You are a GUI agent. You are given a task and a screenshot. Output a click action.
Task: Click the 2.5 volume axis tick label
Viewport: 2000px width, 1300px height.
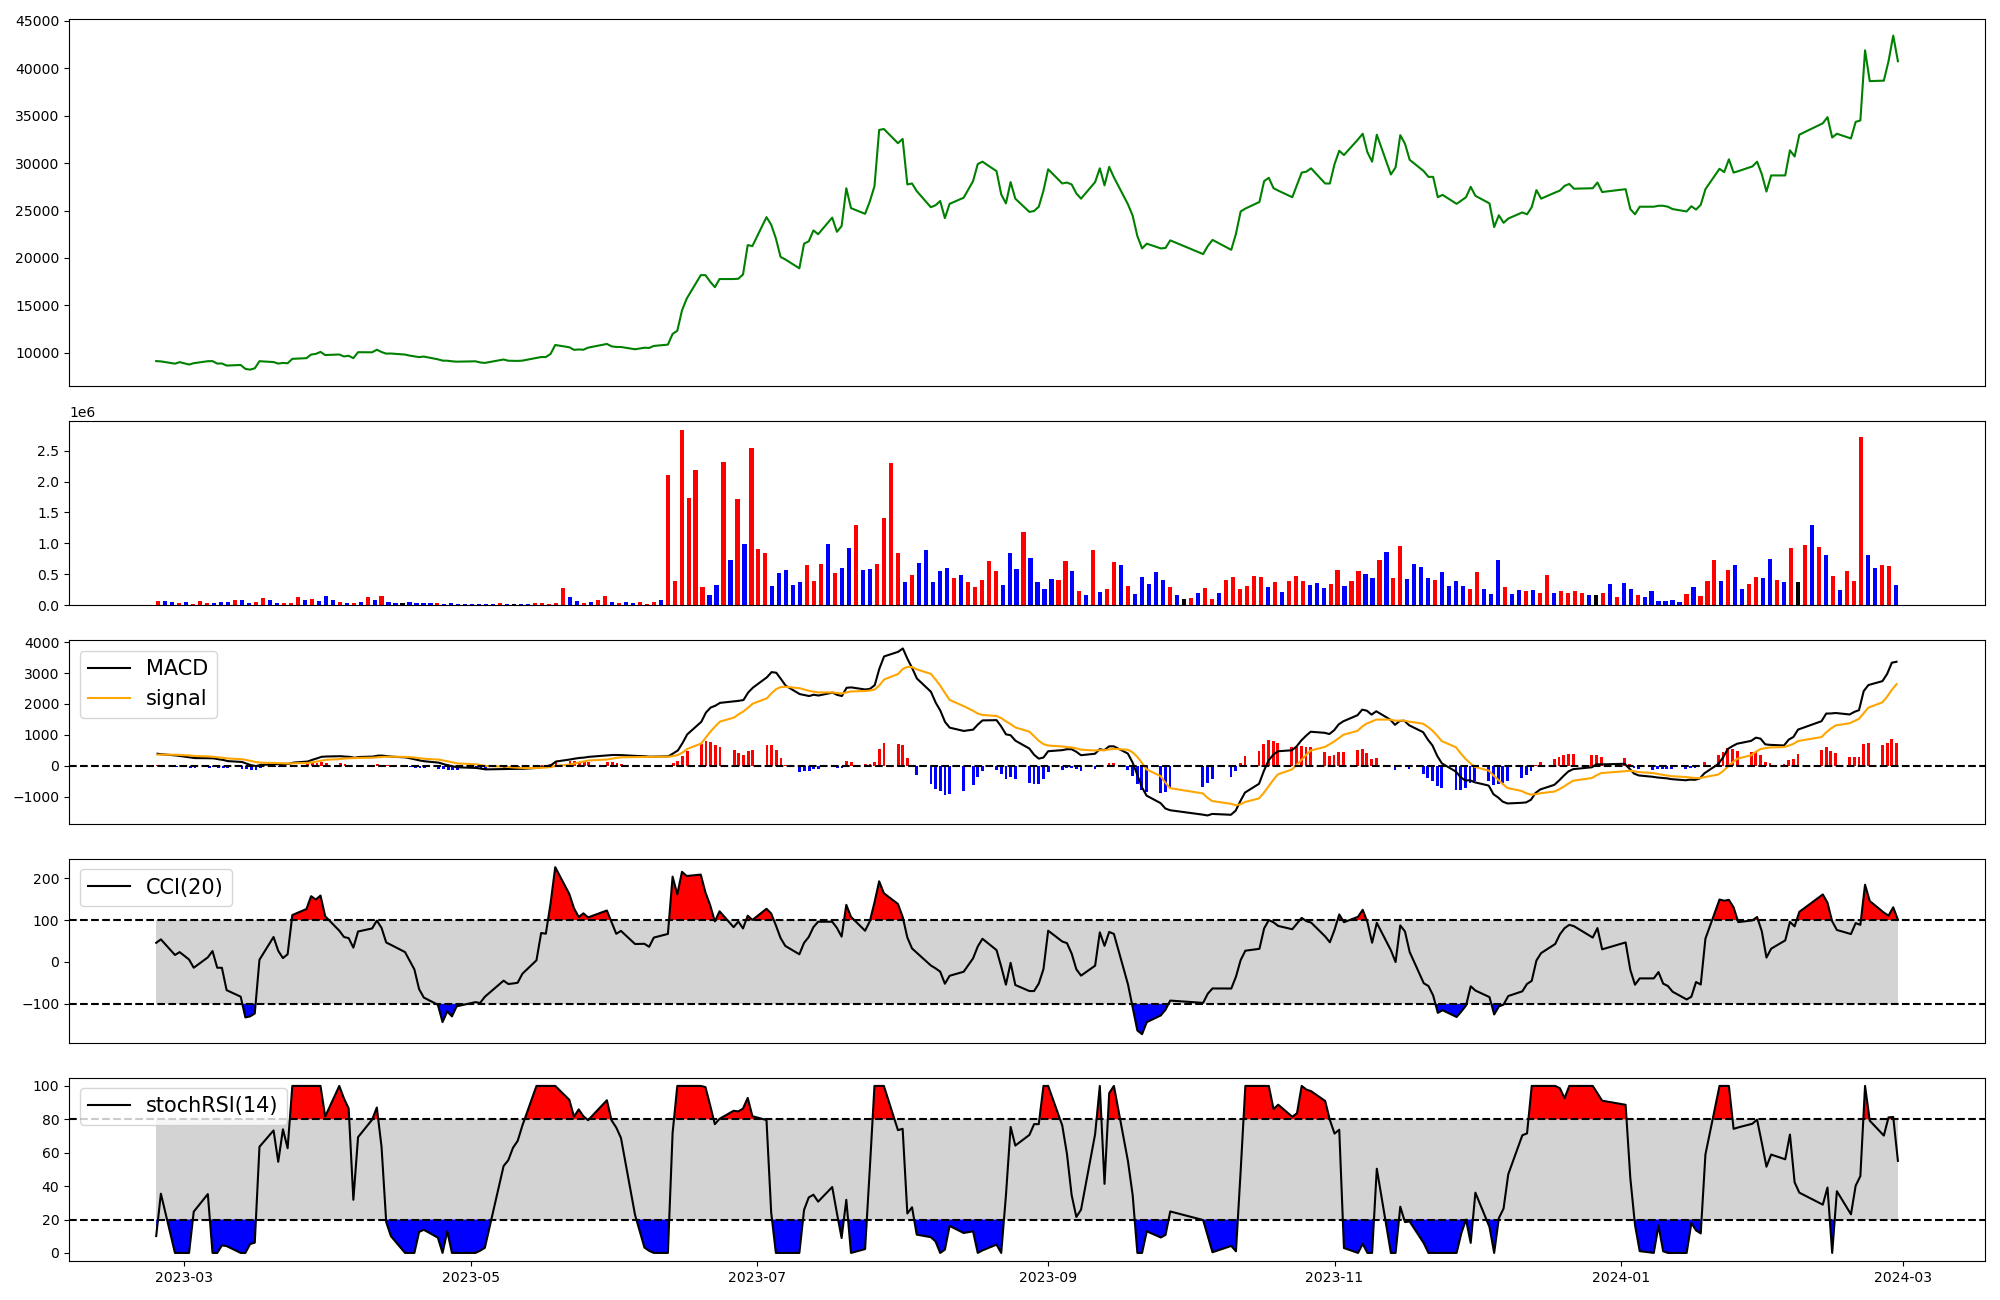[x=48, y=451]
